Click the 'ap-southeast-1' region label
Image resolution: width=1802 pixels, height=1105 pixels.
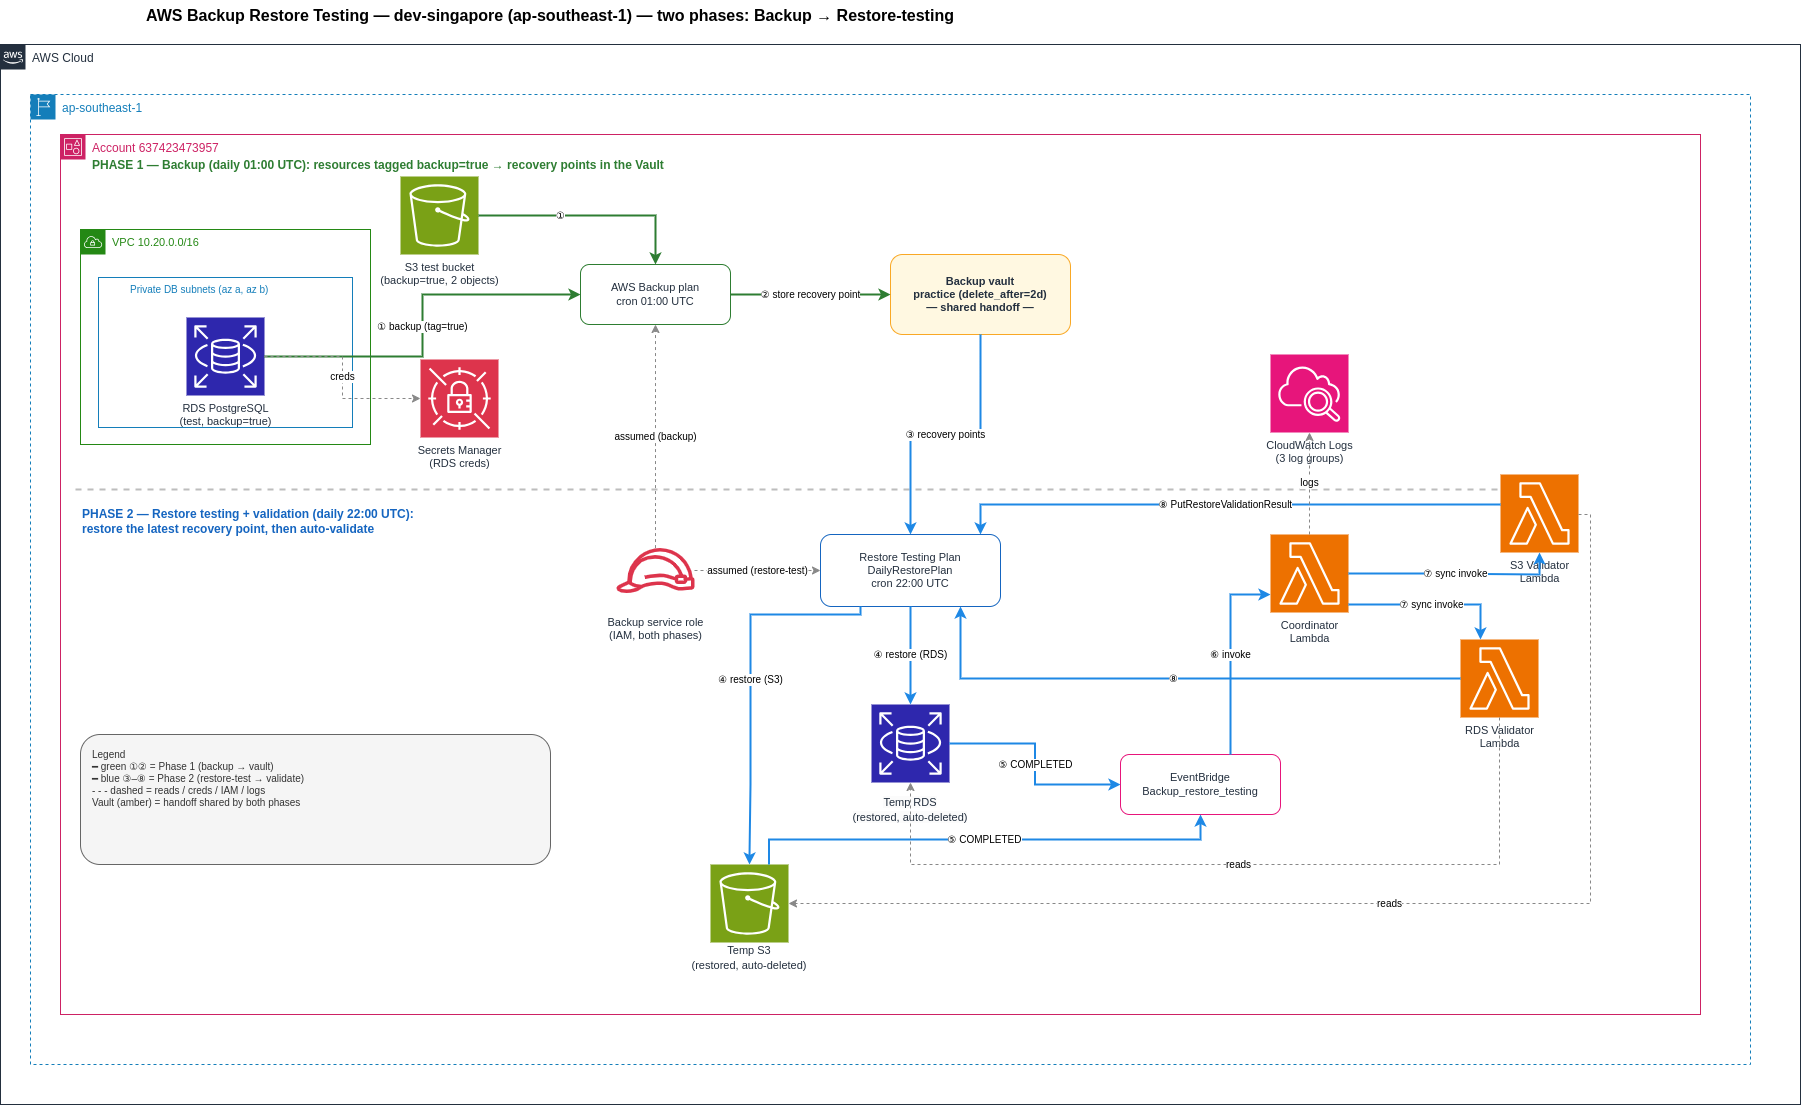pos(102,108)
